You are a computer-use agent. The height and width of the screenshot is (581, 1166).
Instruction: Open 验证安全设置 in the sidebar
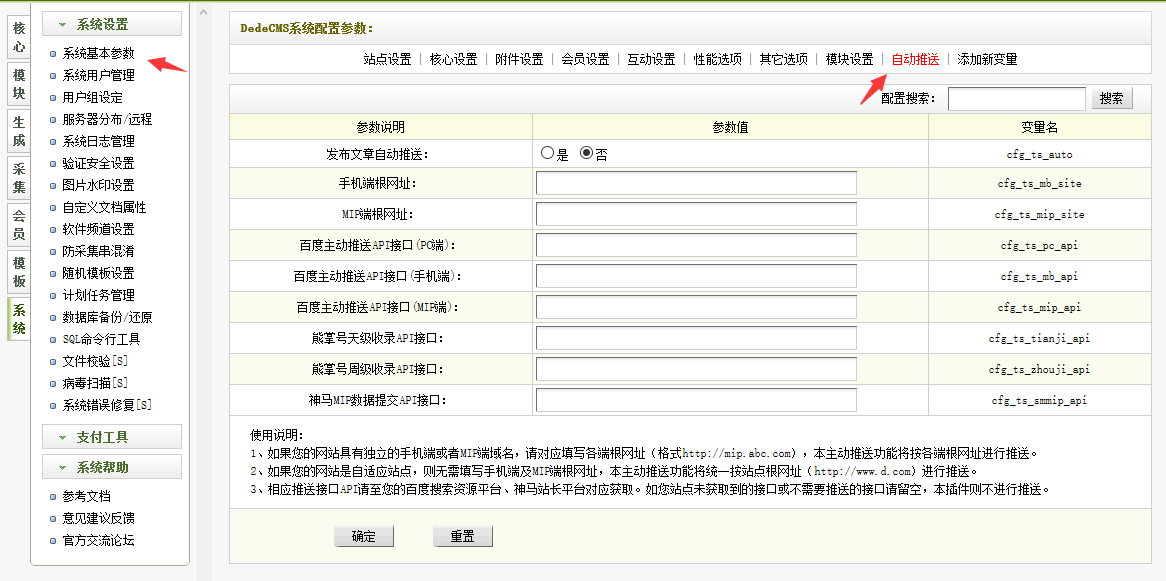point(99,163)
